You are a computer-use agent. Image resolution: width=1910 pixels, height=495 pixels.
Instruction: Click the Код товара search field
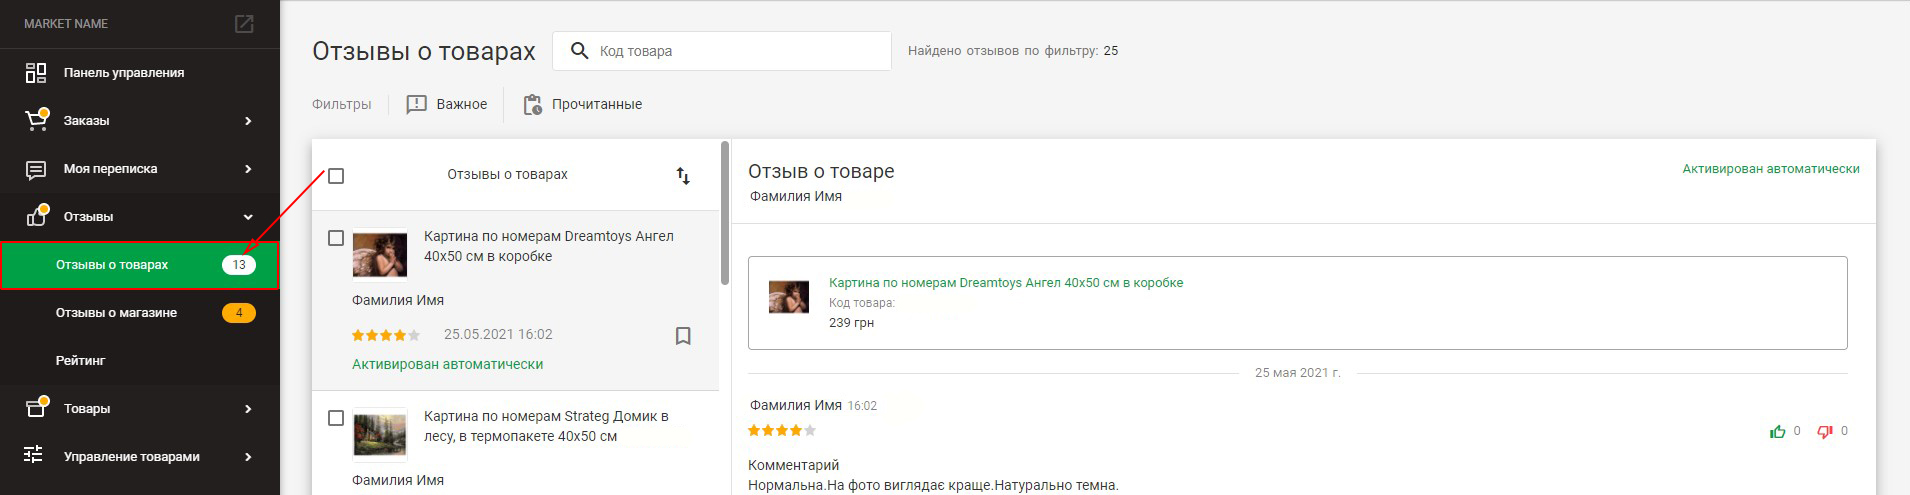[x=722, y=51]
